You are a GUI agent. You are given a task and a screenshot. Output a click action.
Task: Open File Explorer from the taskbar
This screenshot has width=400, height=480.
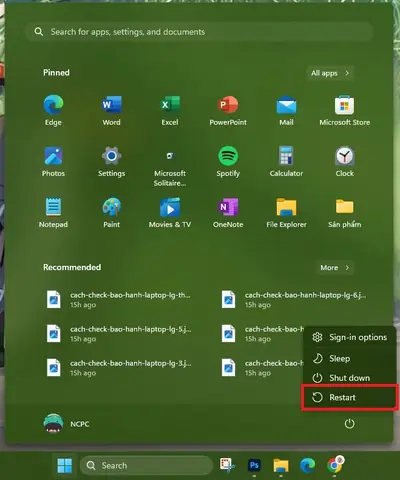(x=281, y=465)
